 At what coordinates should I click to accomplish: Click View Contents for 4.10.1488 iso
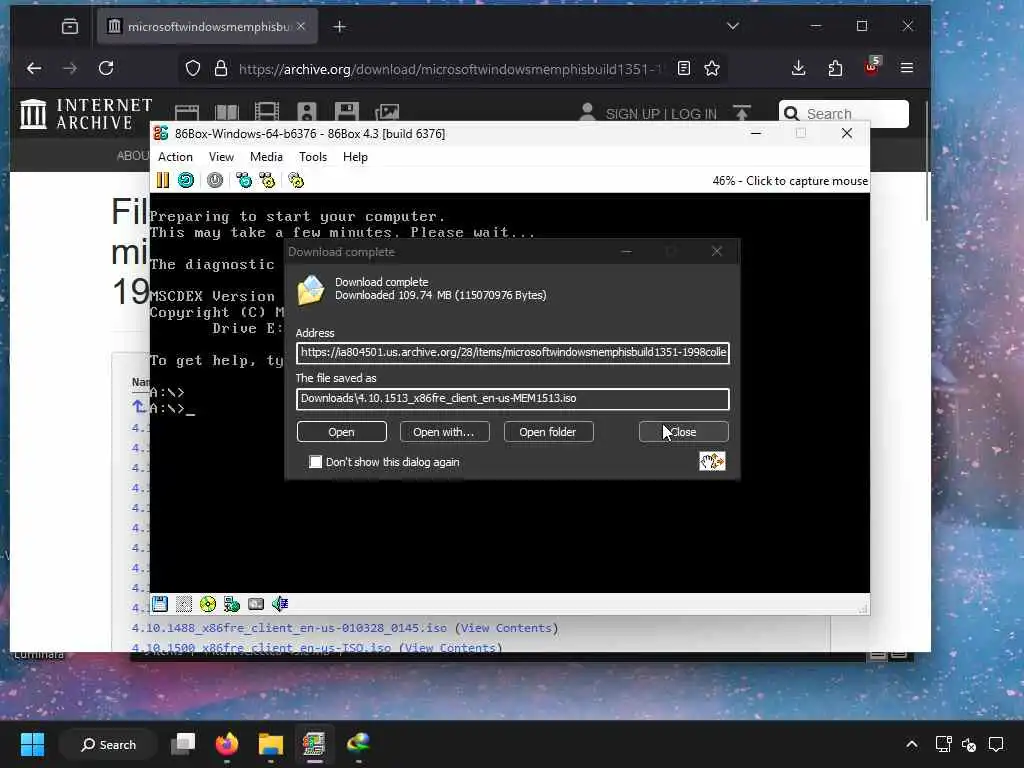(x=506, y=628)
